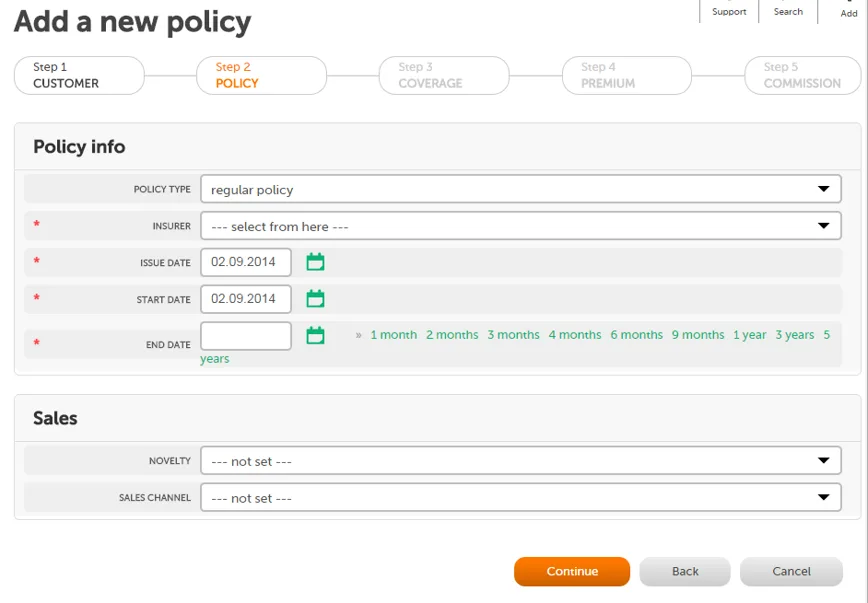Open the End Date calendar picker
868x603 pixels.
[x=315, y=336]
